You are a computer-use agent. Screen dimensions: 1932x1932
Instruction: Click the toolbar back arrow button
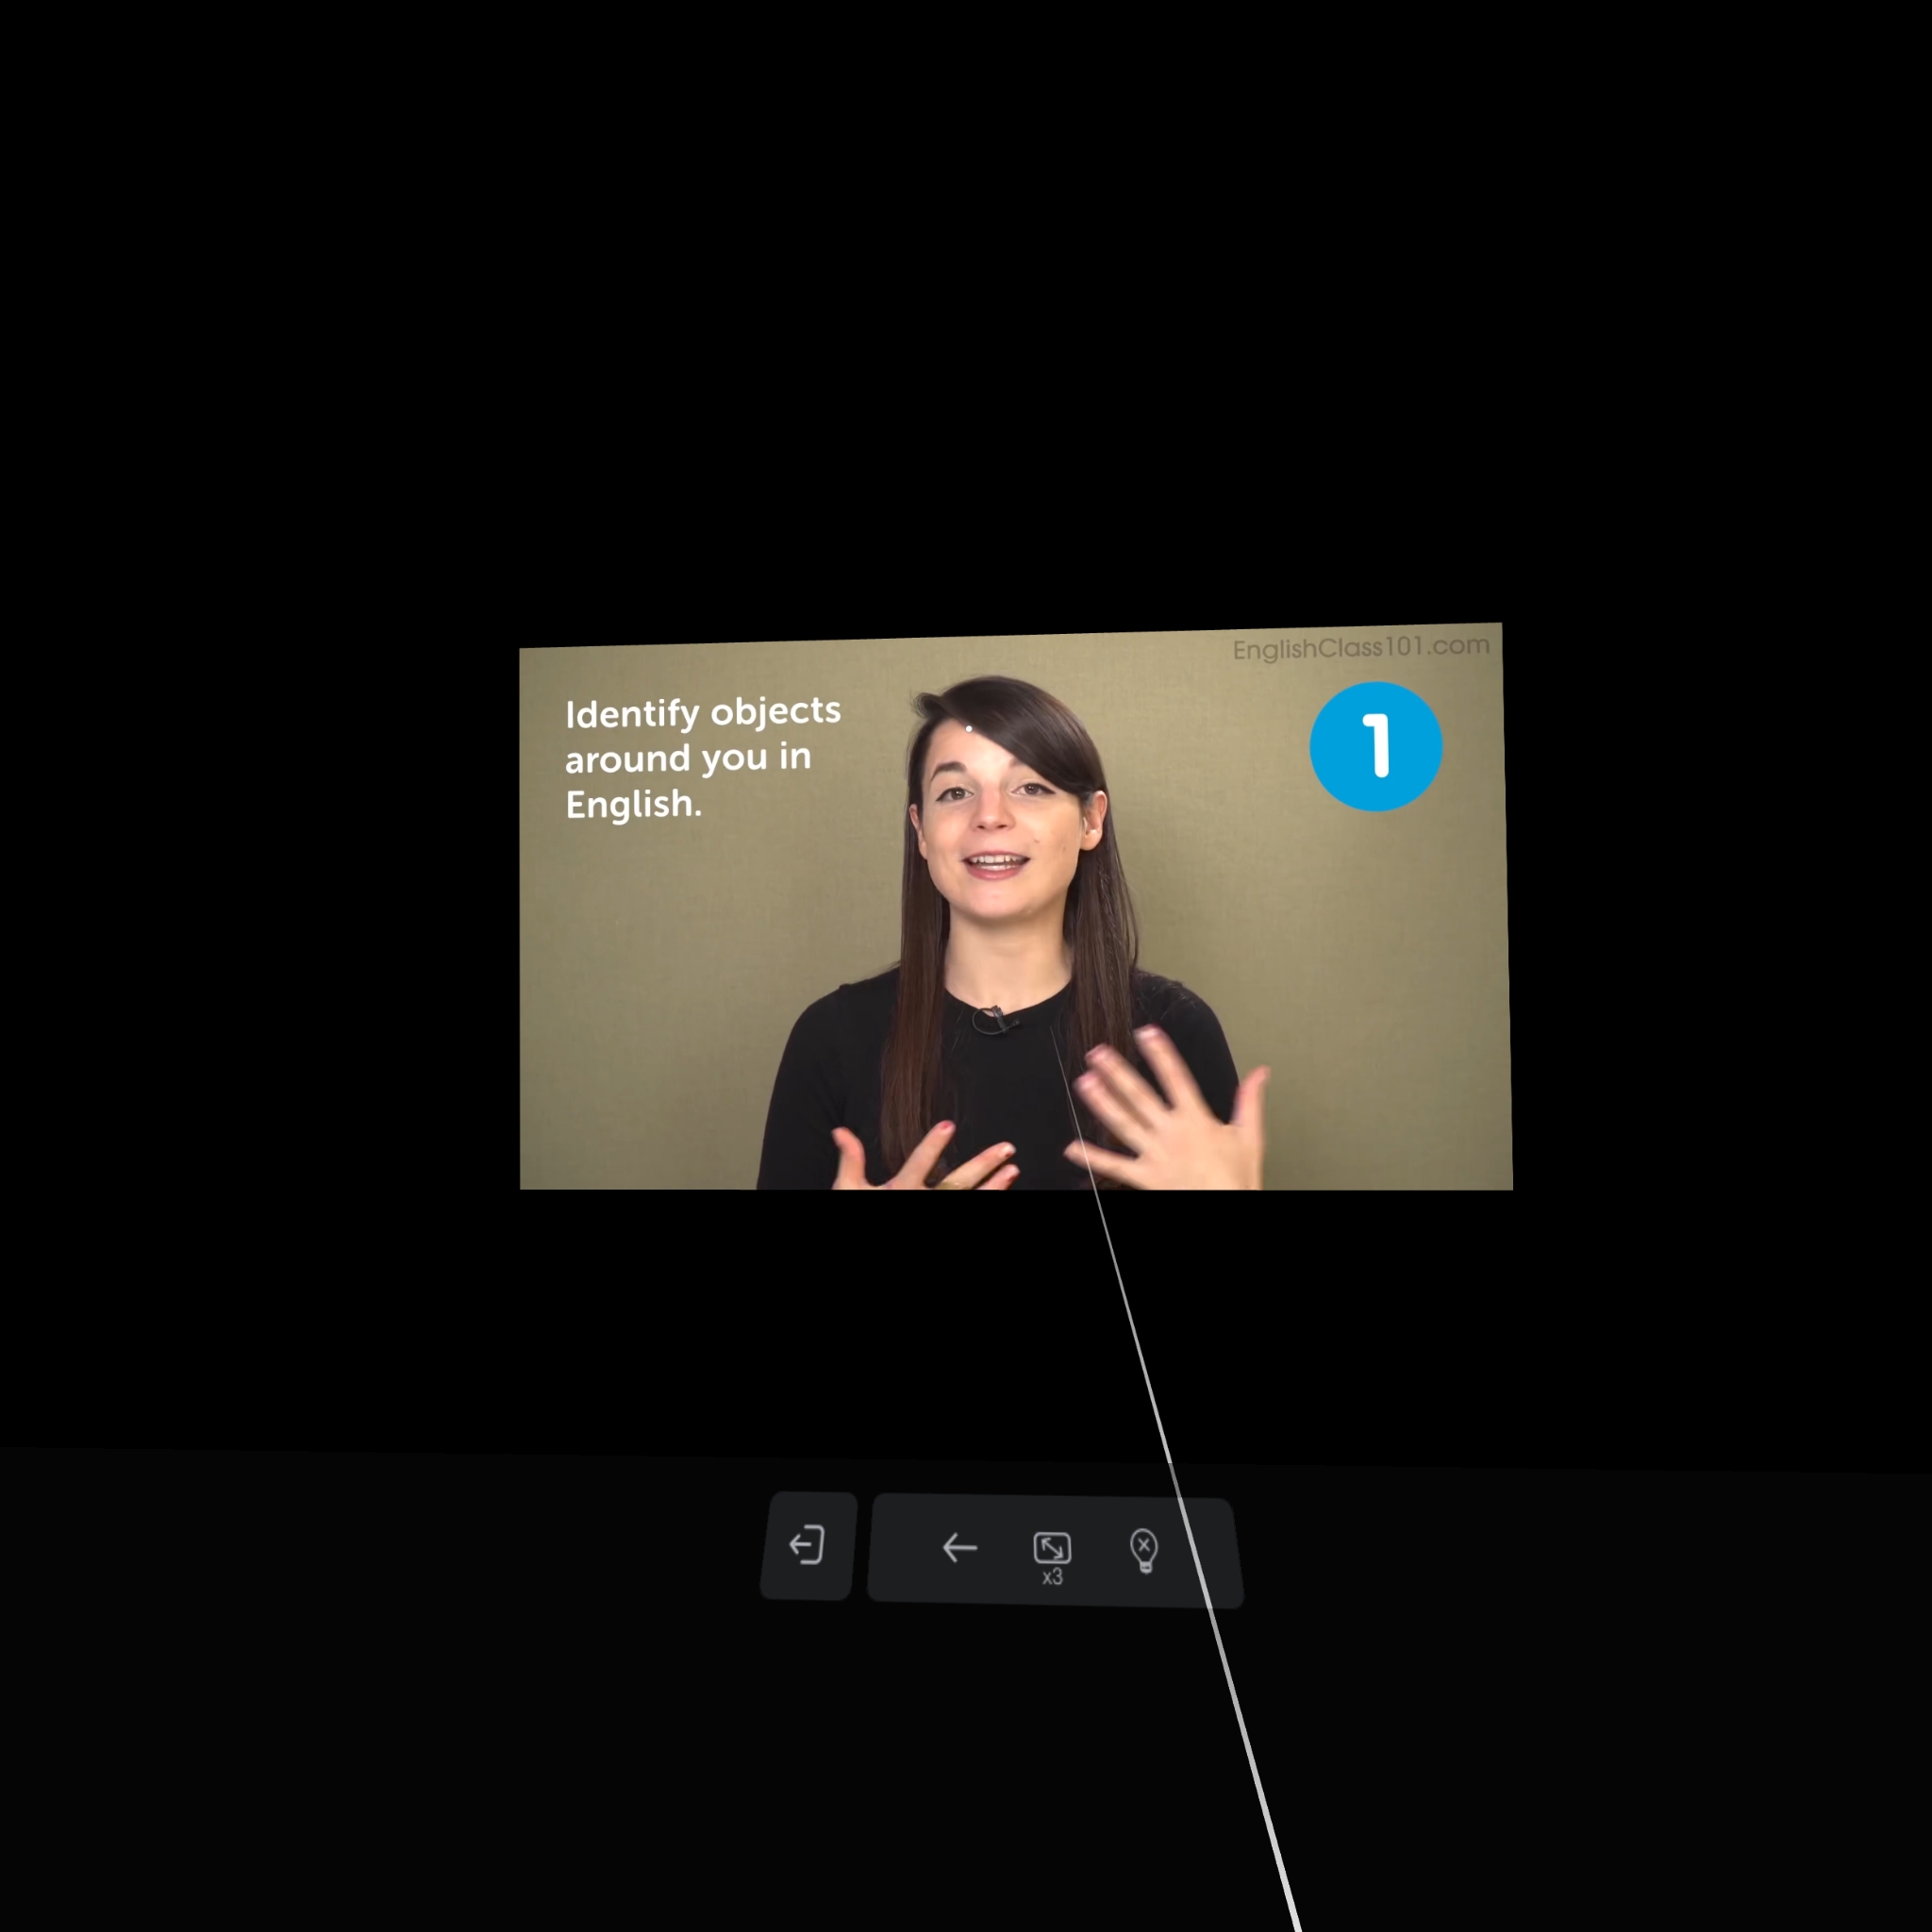(958, 1548)
